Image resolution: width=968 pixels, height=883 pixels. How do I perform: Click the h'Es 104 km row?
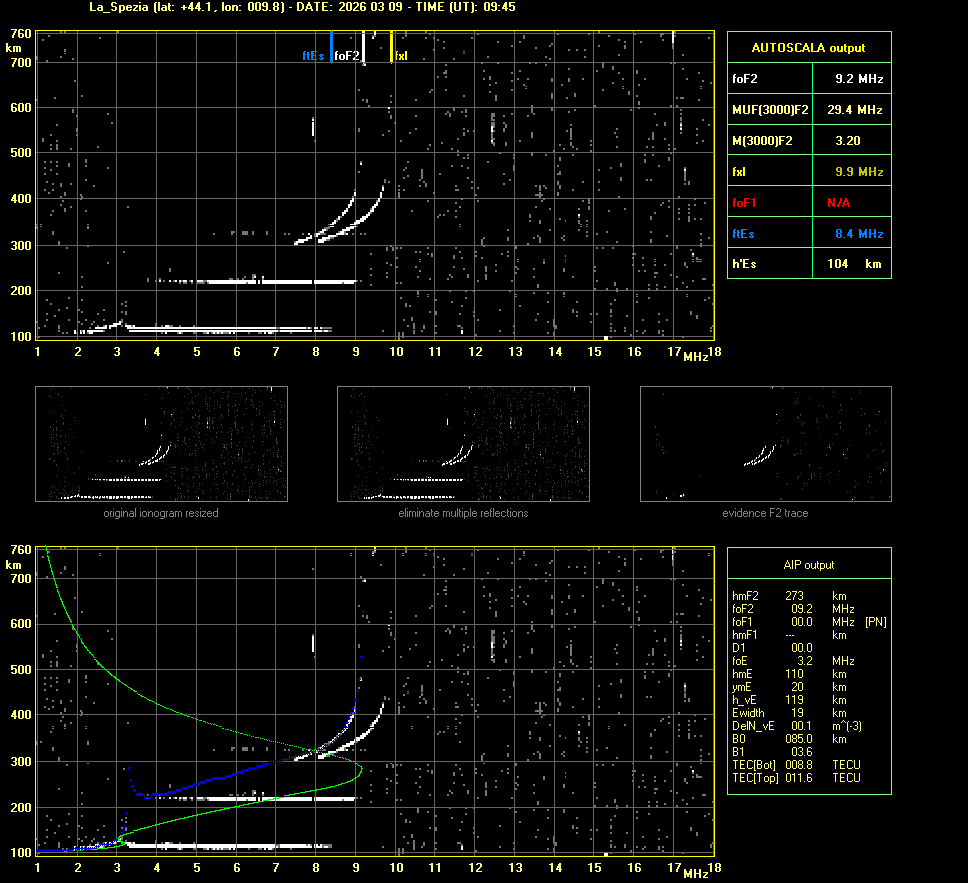808,264
